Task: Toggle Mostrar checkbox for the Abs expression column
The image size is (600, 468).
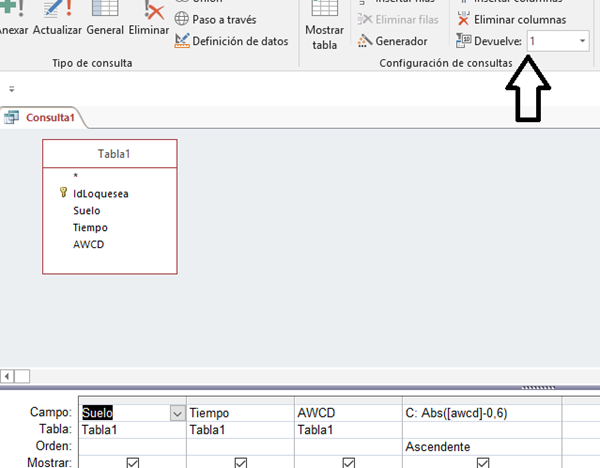Action: coord(483,463)
